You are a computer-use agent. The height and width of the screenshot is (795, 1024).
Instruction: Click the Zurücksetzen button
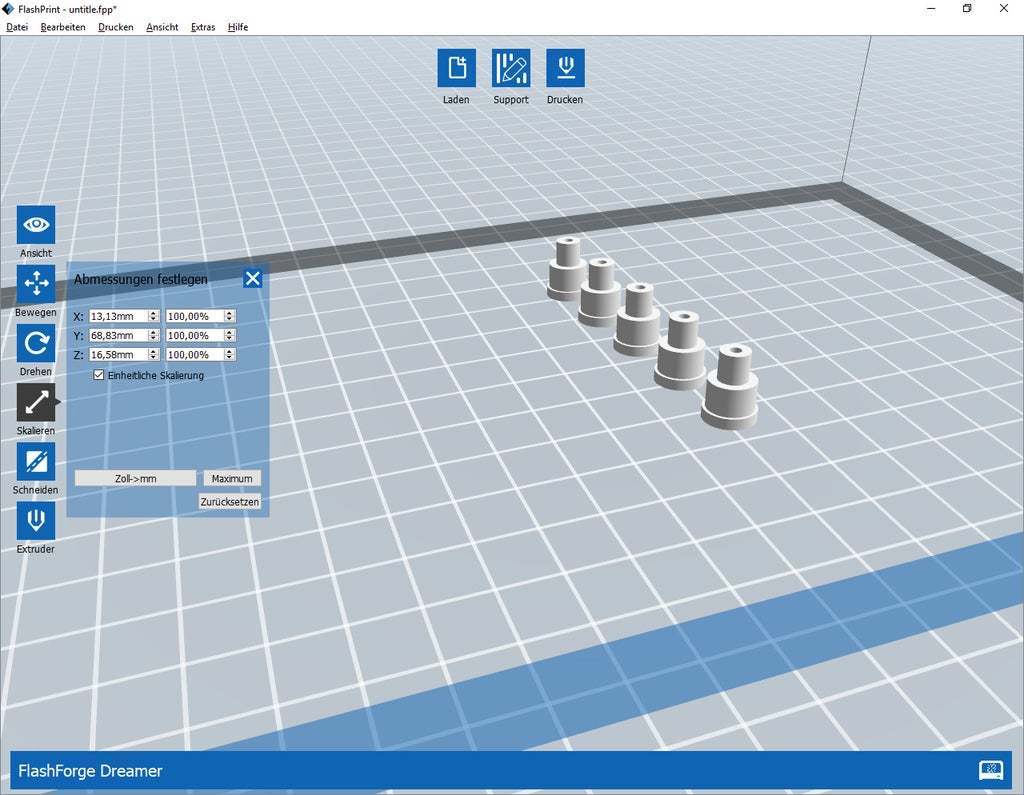click(x=230, y=502)
